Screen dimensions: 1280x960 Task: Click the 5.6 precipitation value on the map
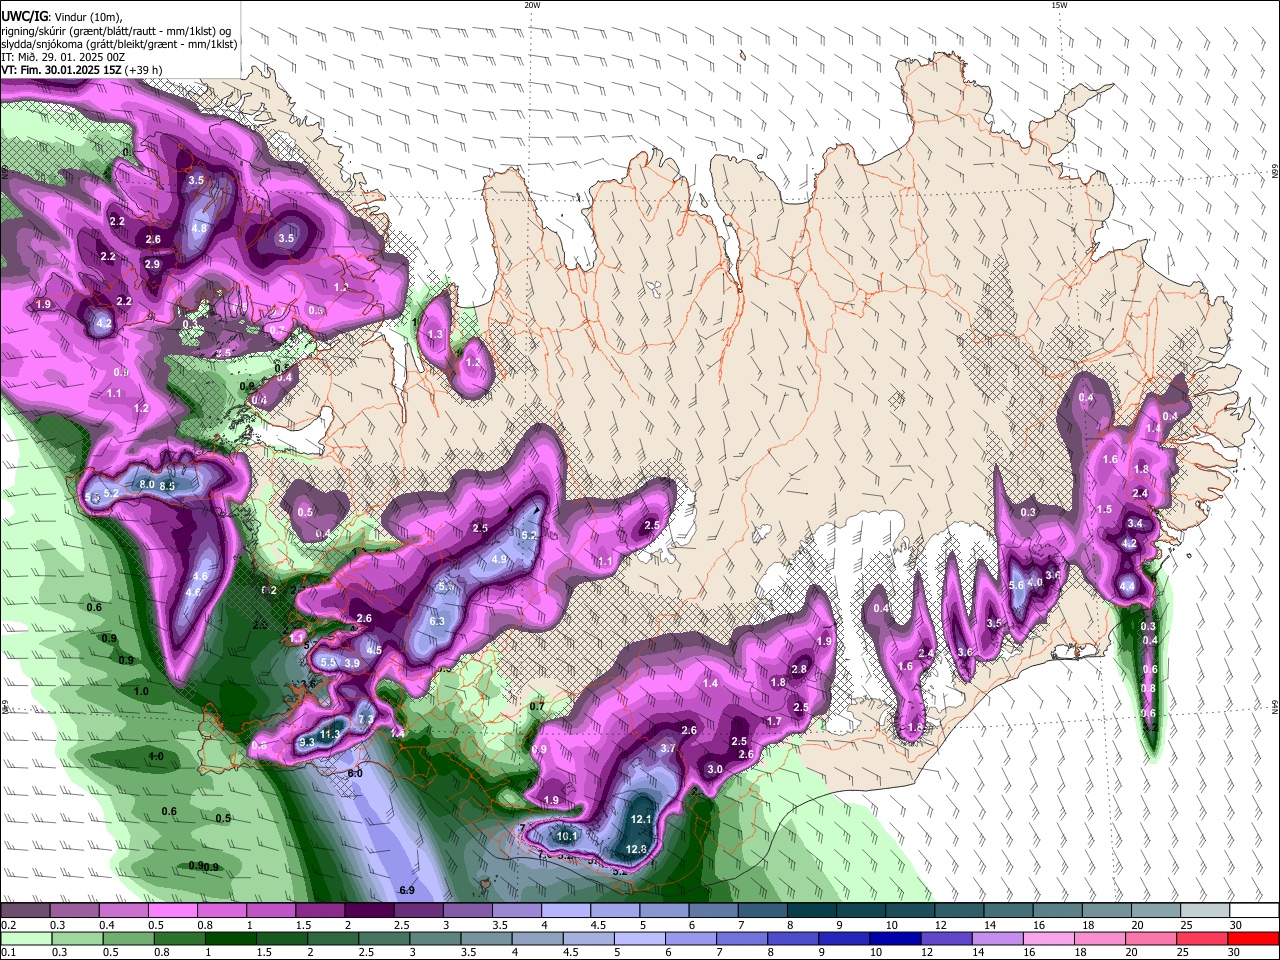1016,585
